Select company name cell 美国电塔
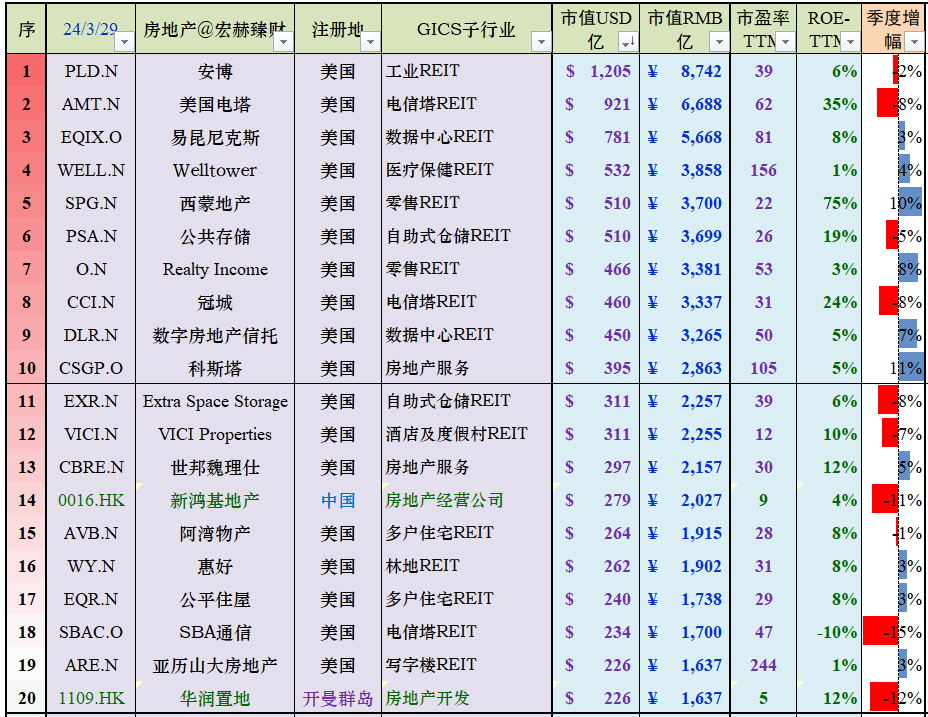 [x=215, y=104]
